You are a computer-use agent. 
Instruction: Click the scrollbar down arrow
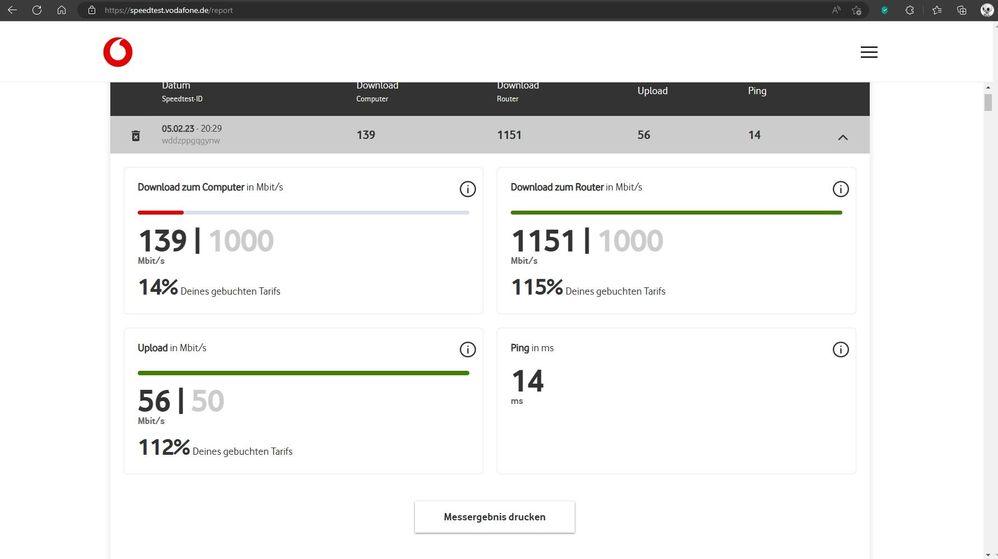987,554
